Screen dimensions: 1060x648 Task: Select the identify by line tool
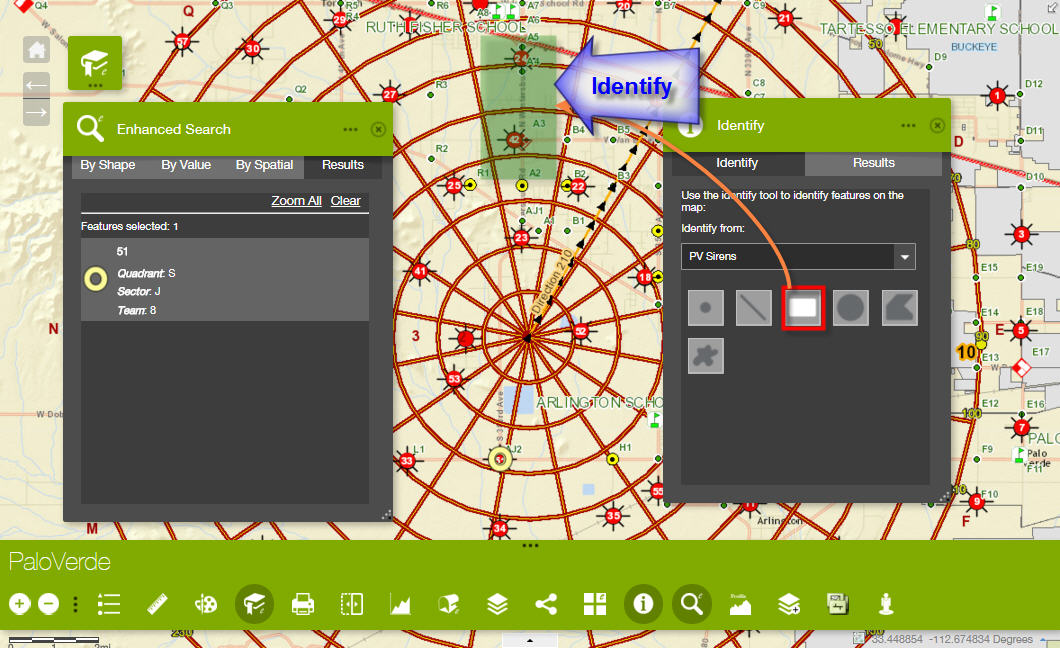coord(754,308)
